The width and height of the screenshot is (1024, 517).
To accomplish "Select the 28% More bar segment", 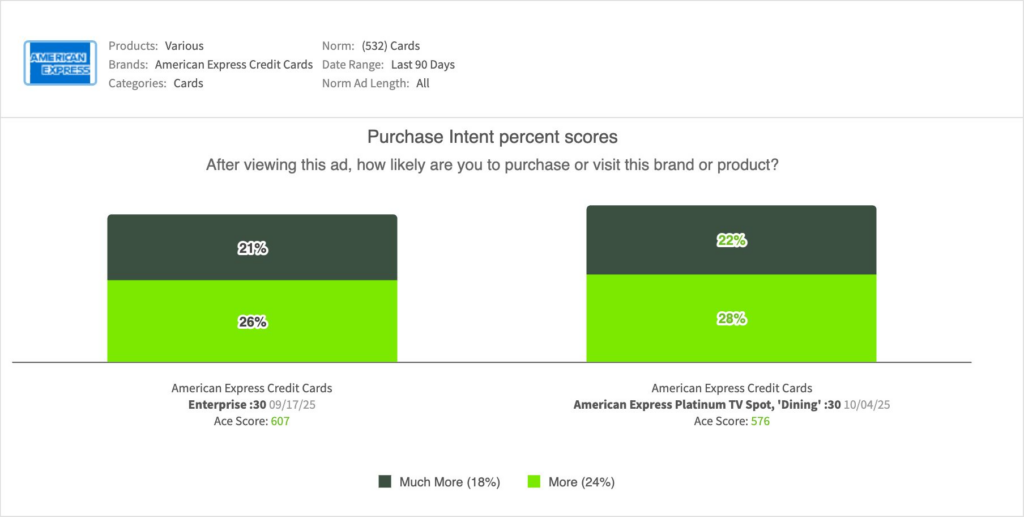I will (x=731, y=318).
